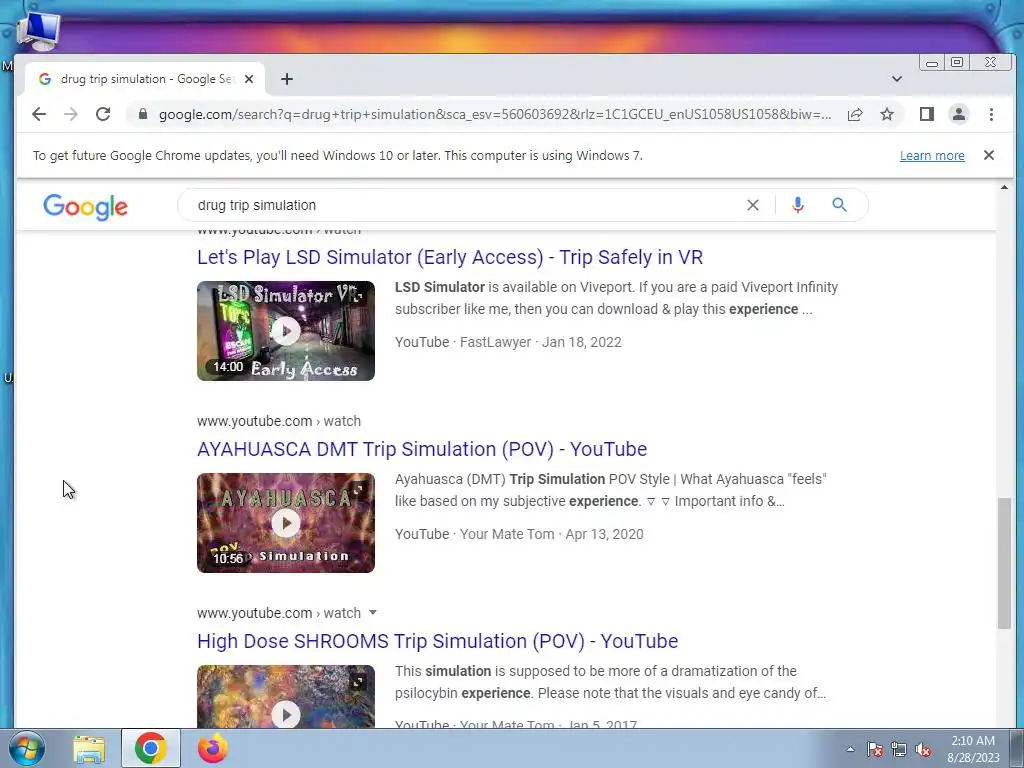Open the network status tray icon

click(899, 749)
